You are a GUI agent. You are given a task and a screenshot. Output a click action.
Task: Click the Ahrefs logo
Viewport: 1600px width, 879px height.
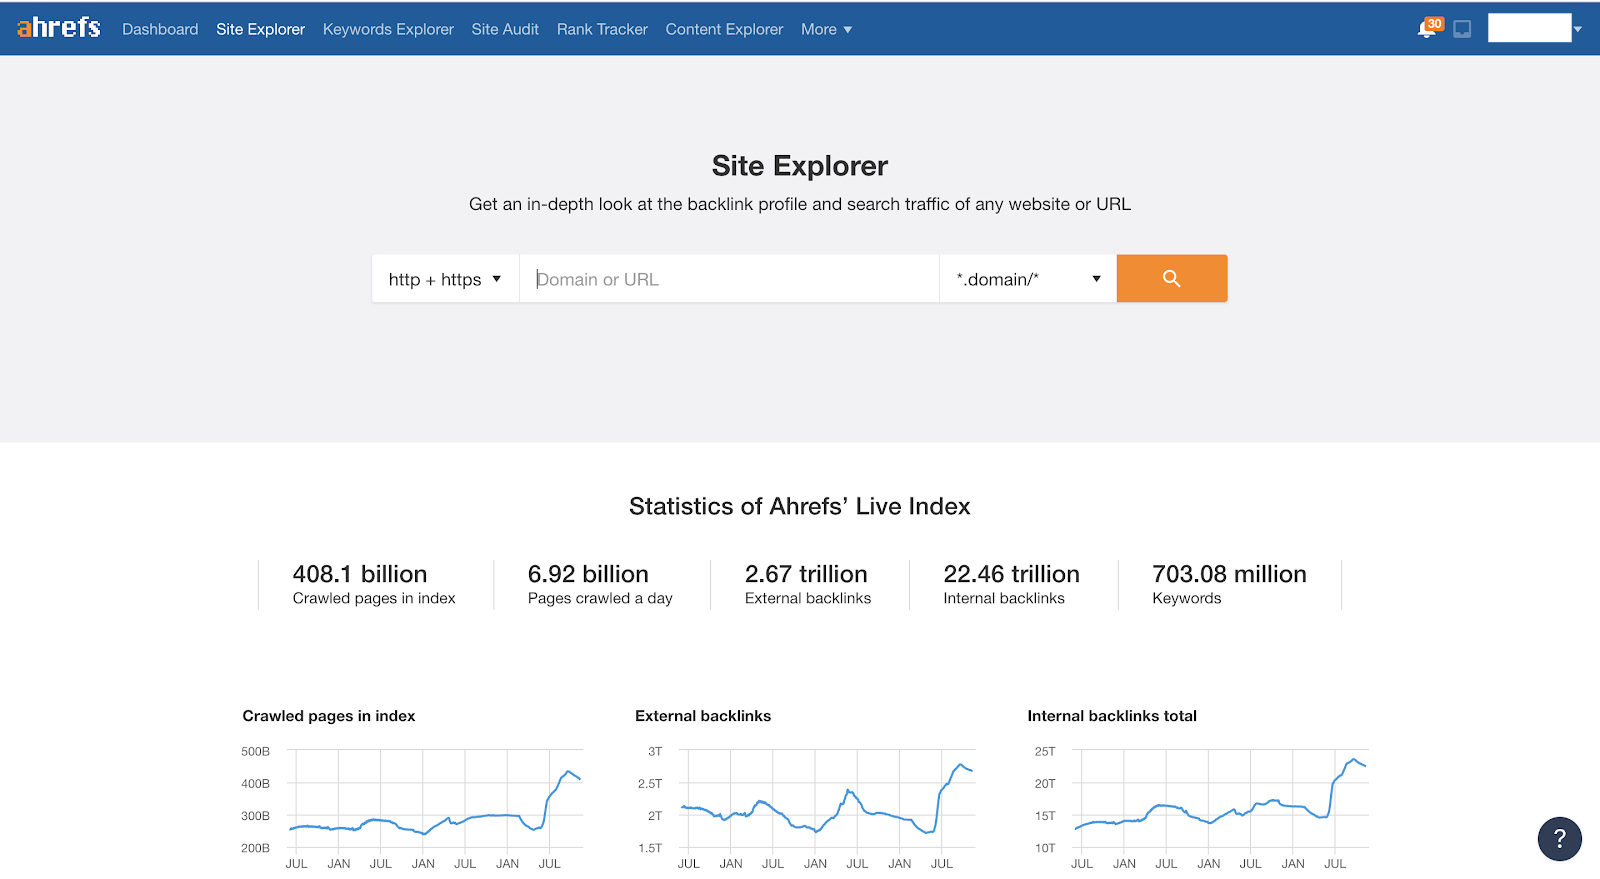tap(58, 28)
